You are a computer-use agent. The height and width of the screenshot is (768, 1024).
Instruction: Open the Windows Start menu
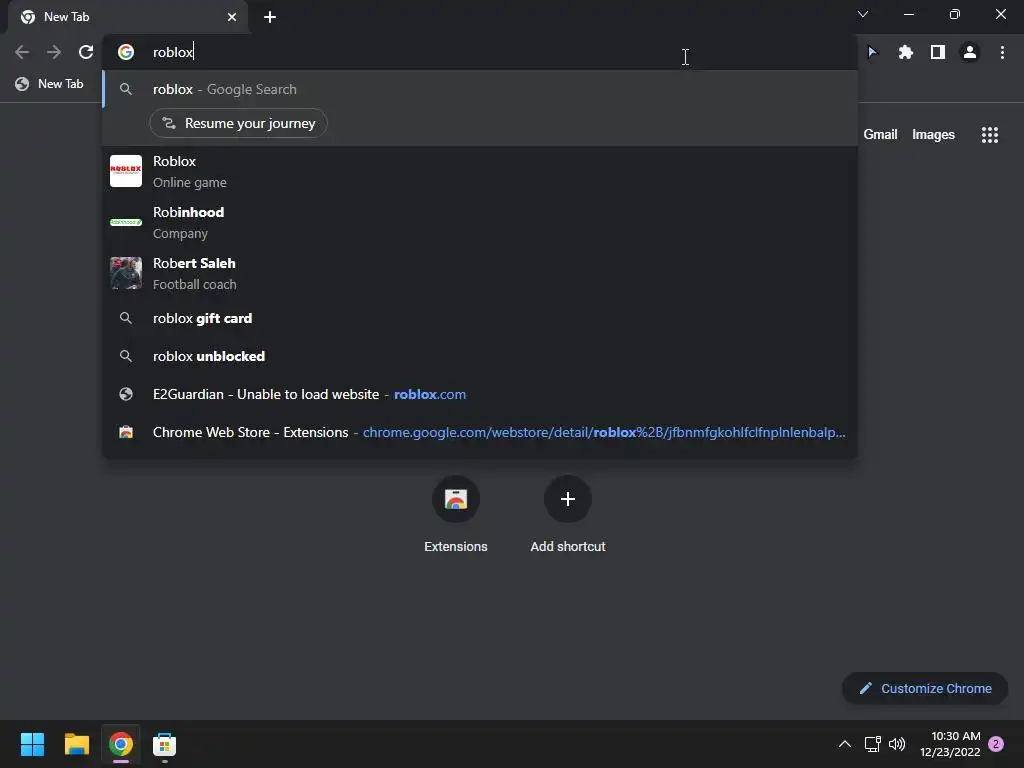point(32,744)
